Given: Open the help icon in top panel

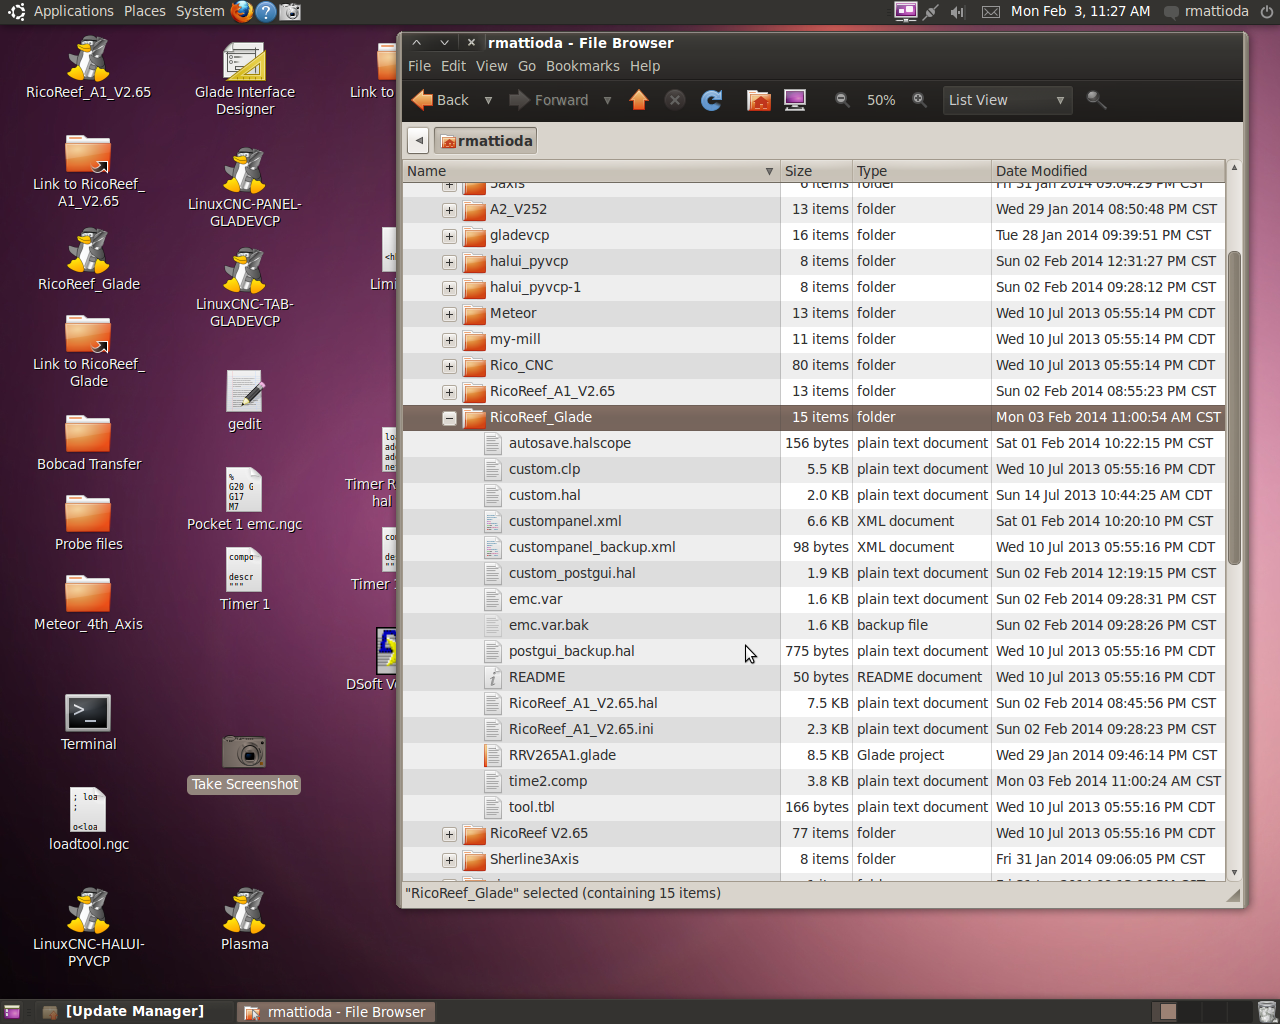Looking at the screenshot, I should 266,11.
